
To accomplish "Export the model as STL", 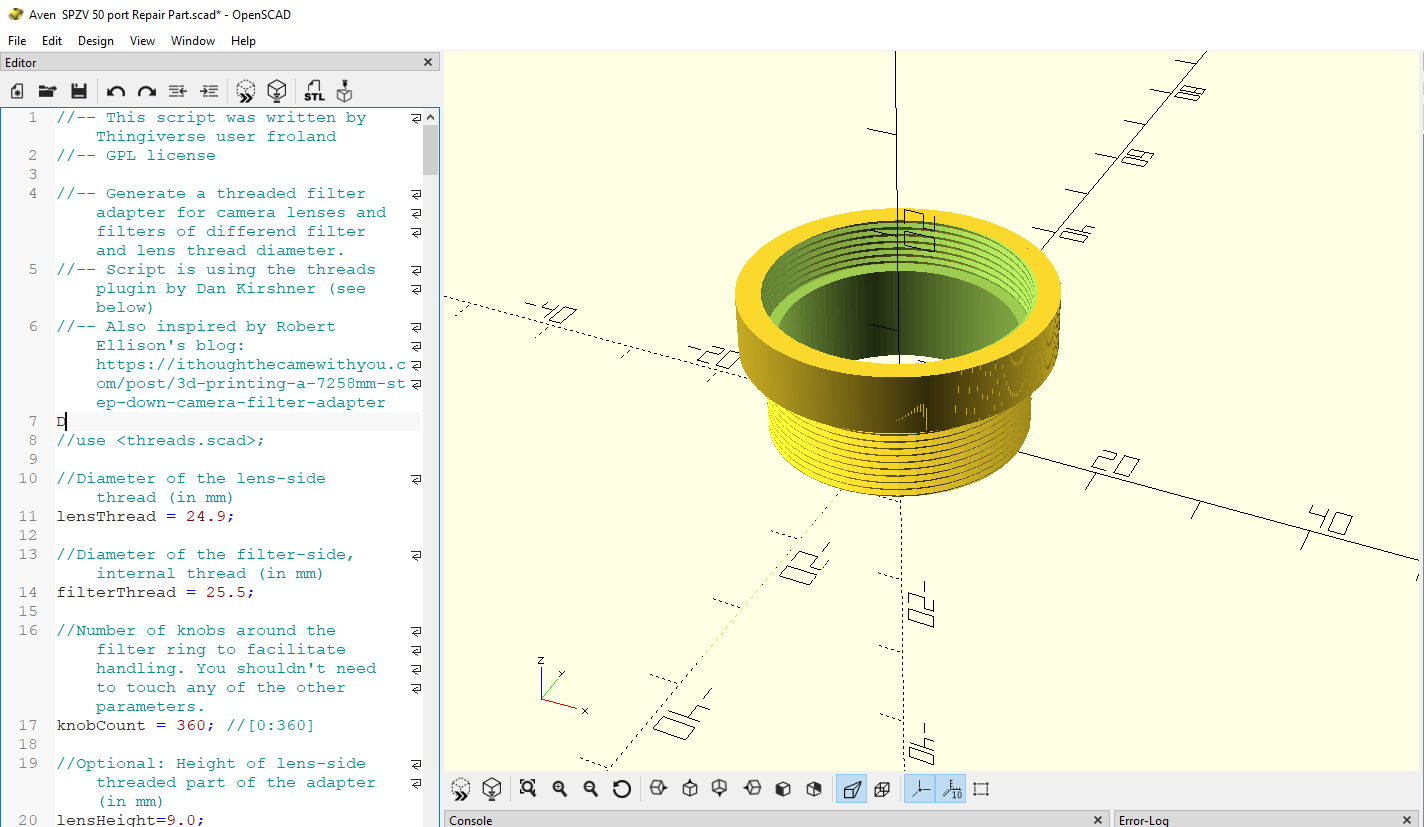I will (314, 91).
